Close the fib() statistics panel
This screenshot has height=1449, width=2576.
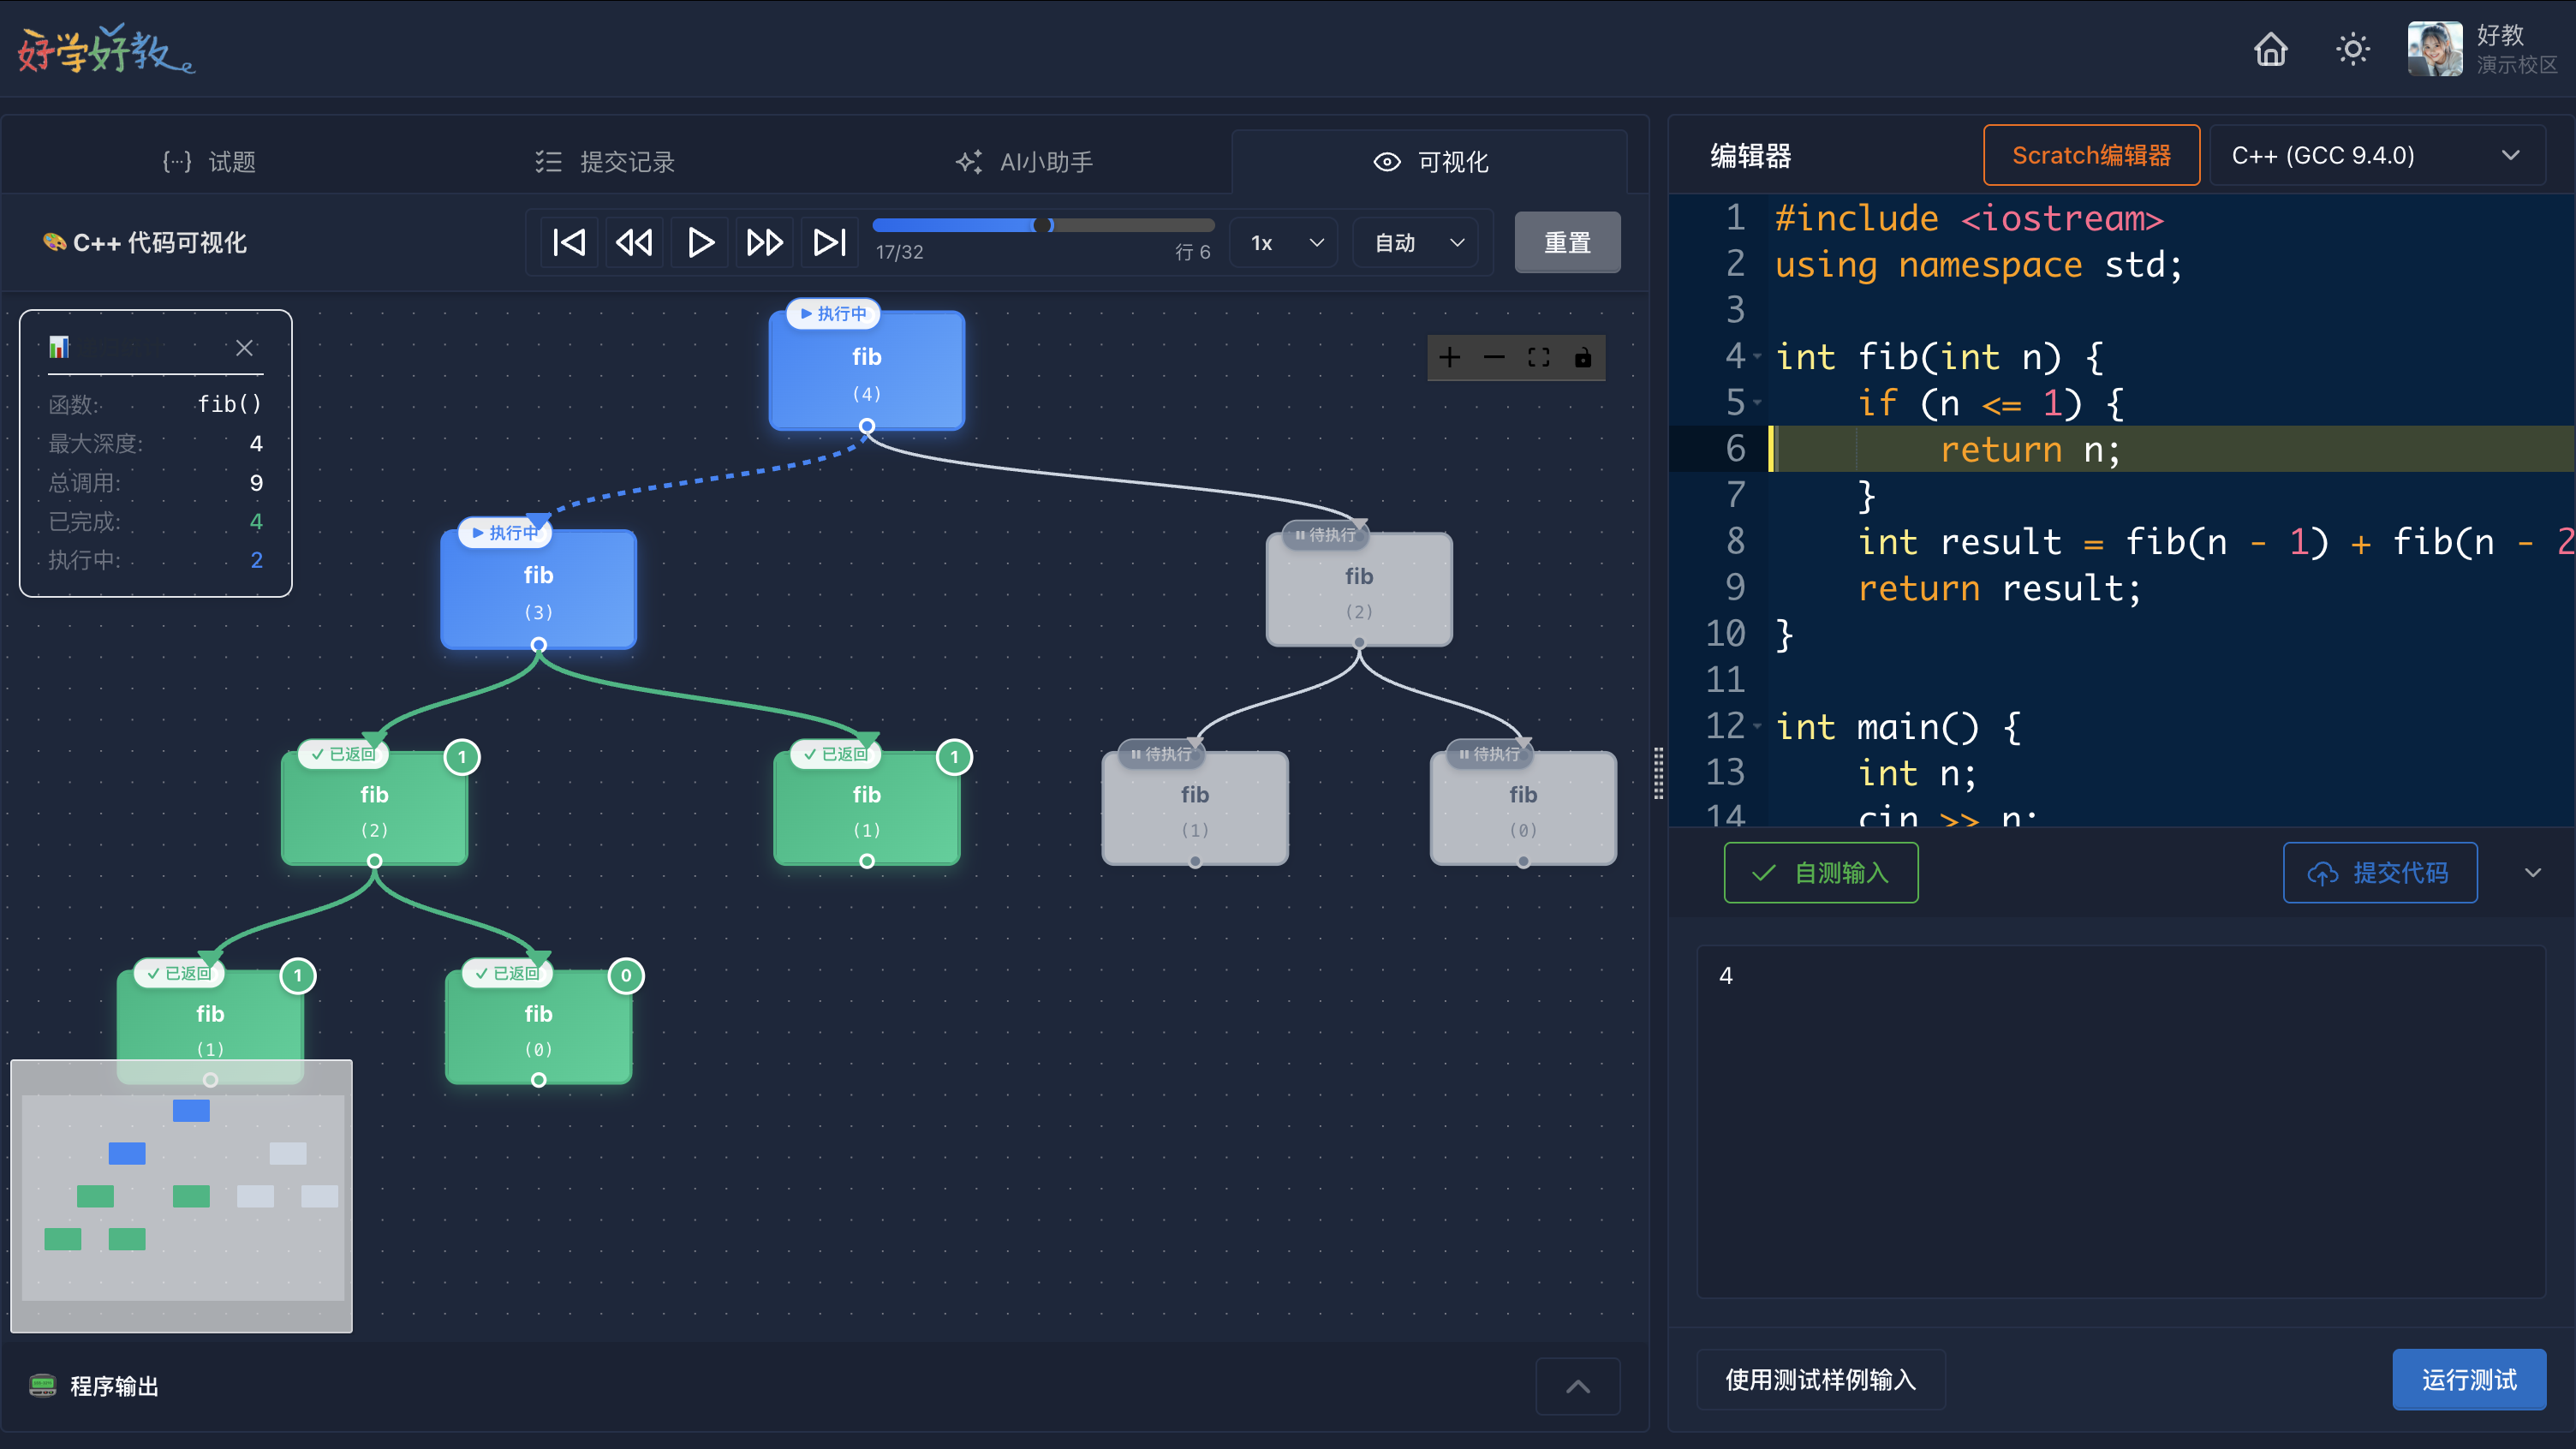(x=244, y=348)
